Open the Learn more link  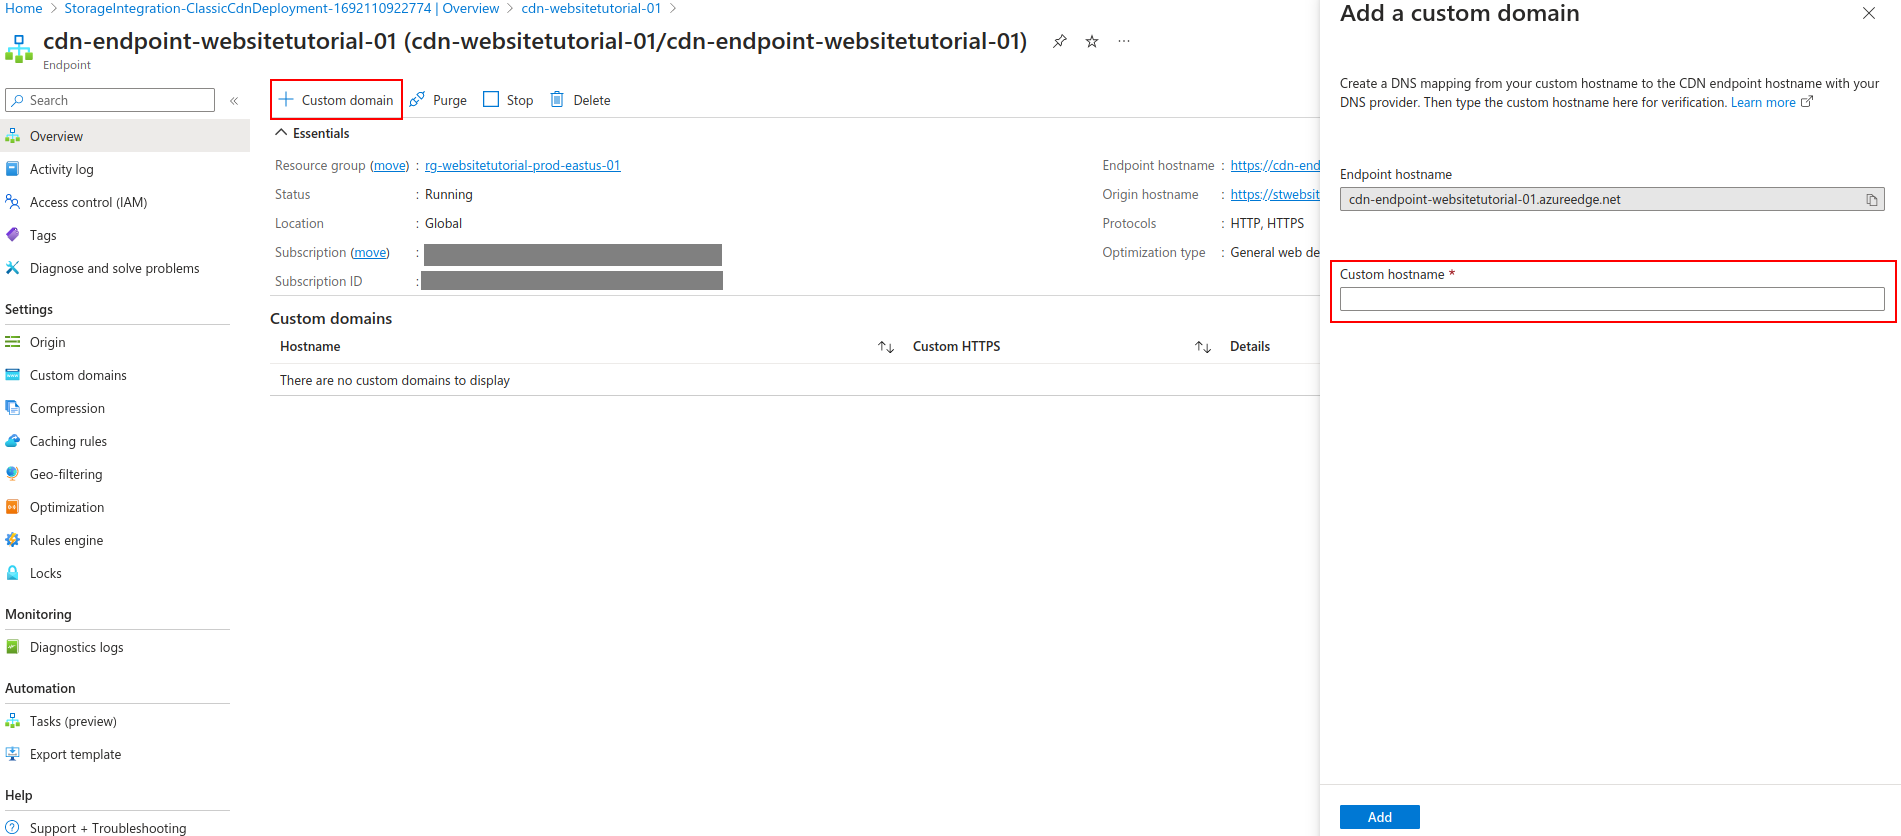click(x=1763, y=102)
